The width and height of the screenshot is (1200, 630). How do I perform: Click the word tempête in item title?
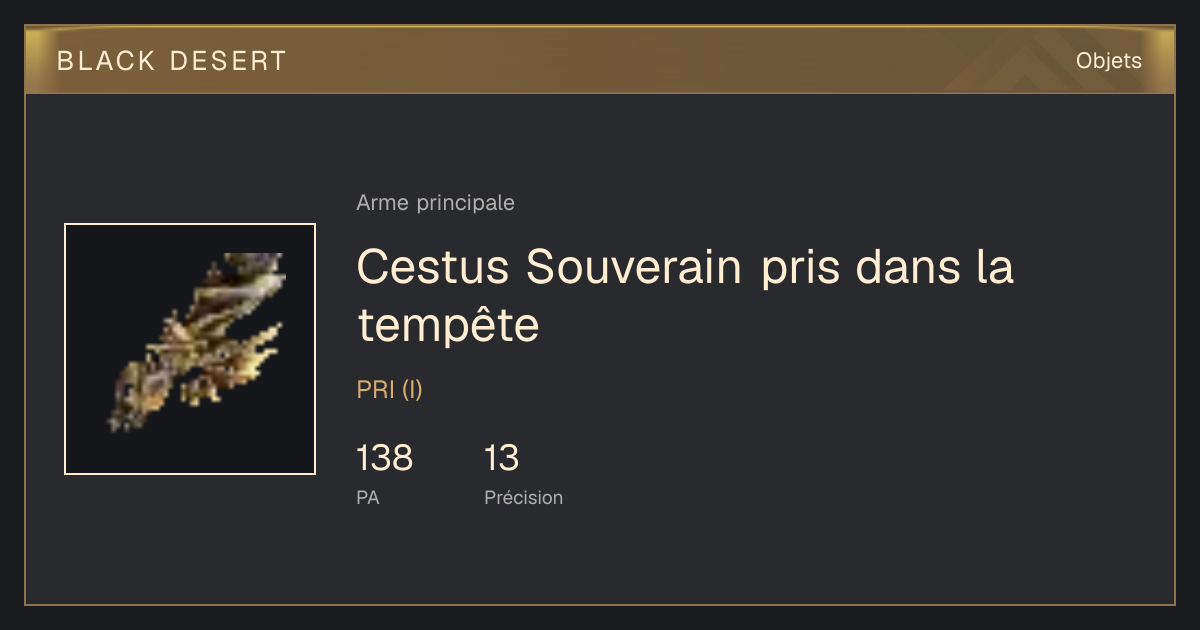[x=448, y=324]
